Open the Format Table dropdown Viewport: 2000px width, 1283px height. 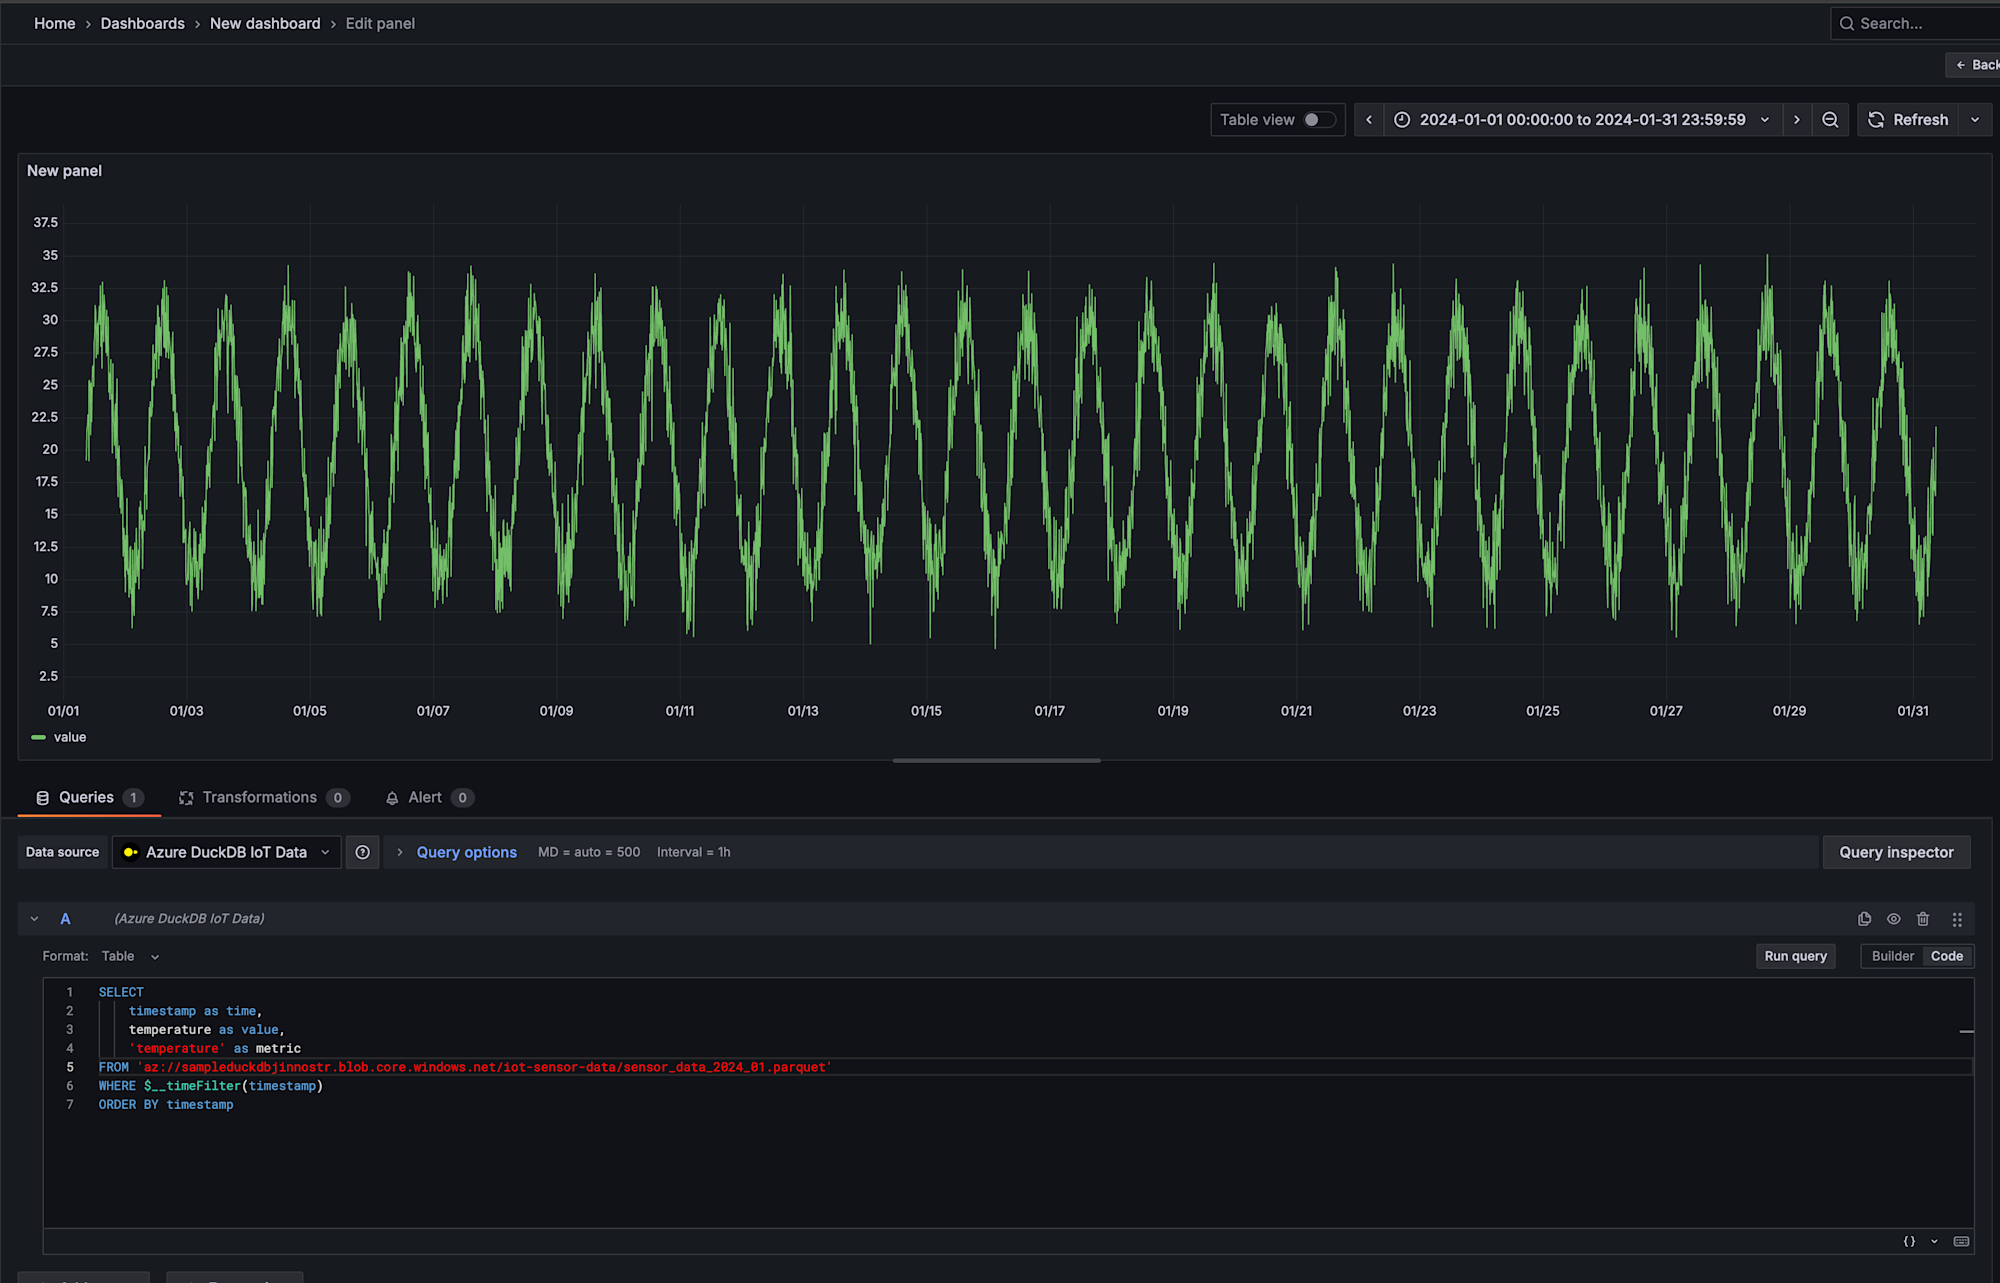131,956
